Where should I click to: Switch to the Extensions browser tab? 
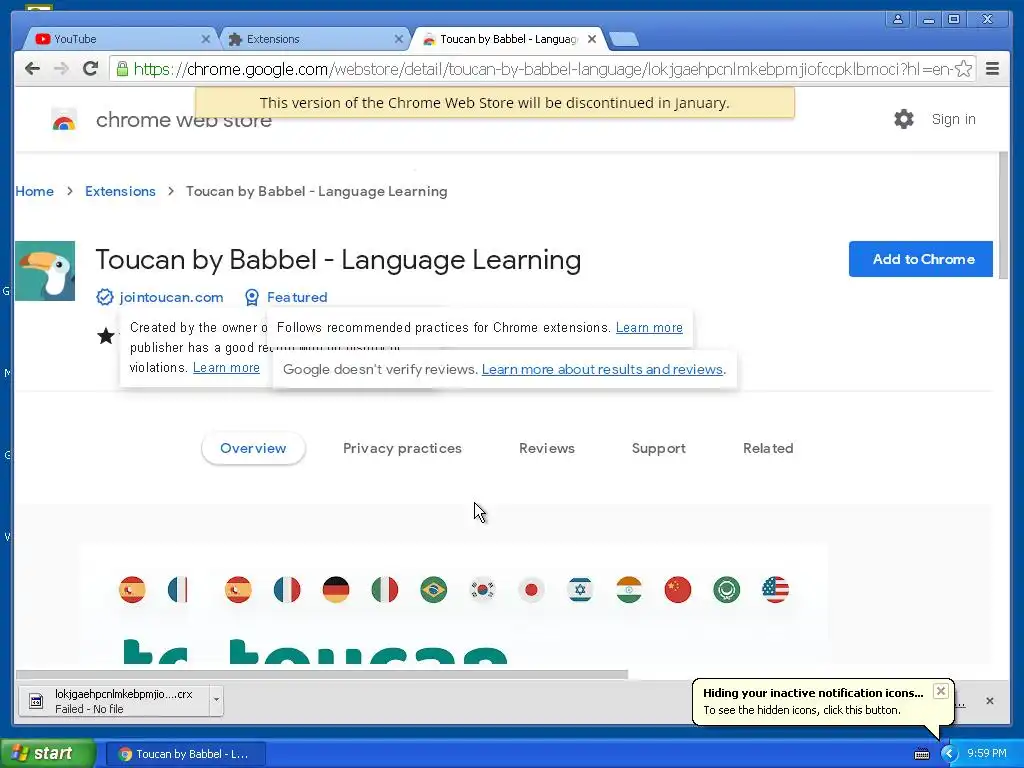pyautogui.click(x=313, y=39)
